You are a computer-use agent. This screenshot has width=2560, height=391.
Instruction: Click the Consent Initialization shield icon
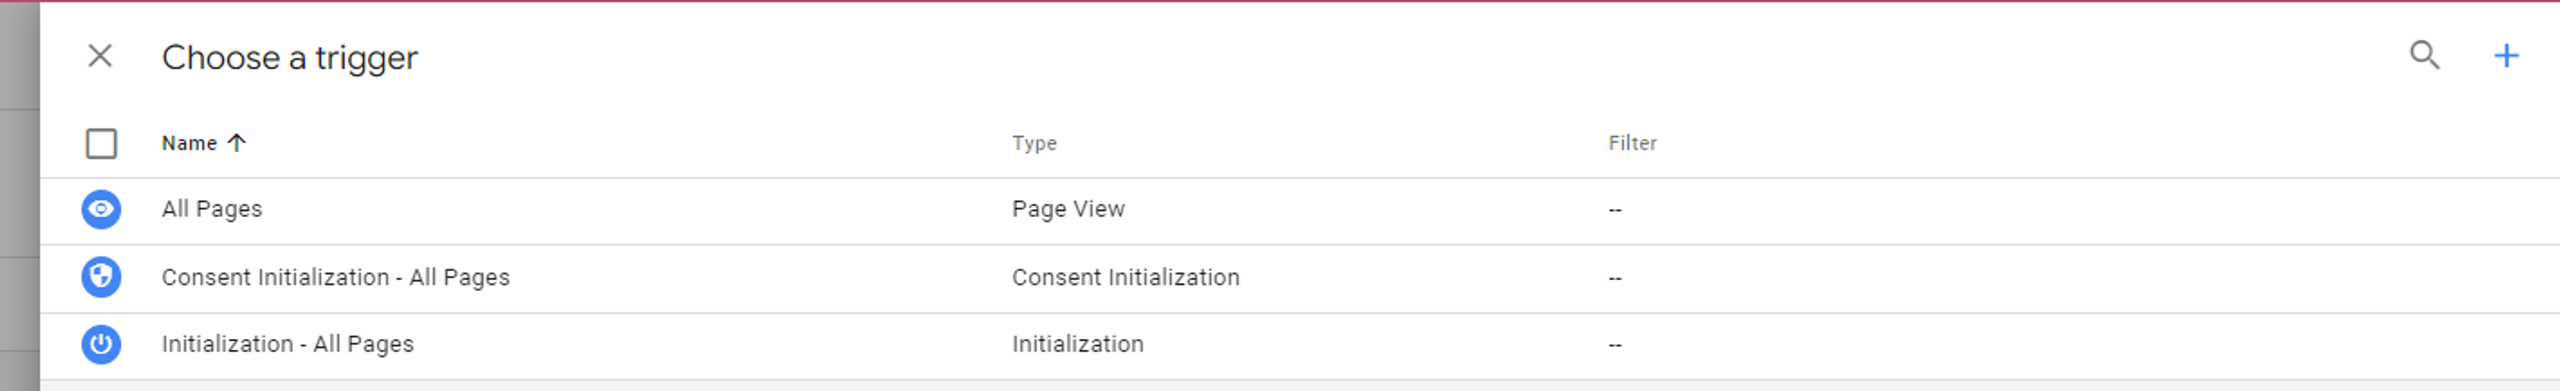[x=101, y=277]
